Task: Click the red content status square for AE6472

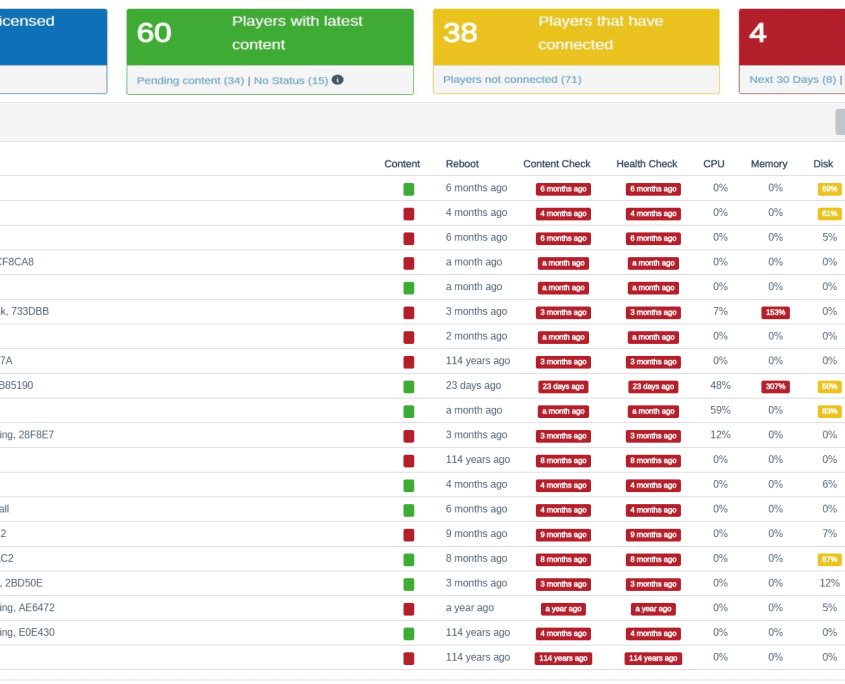Action: [408, 608]
